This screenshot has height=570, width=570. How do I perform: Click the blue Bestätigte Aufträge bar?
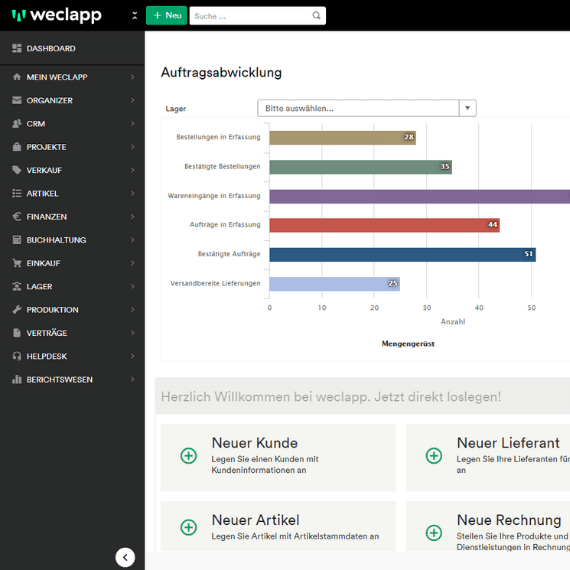point(403,254)
